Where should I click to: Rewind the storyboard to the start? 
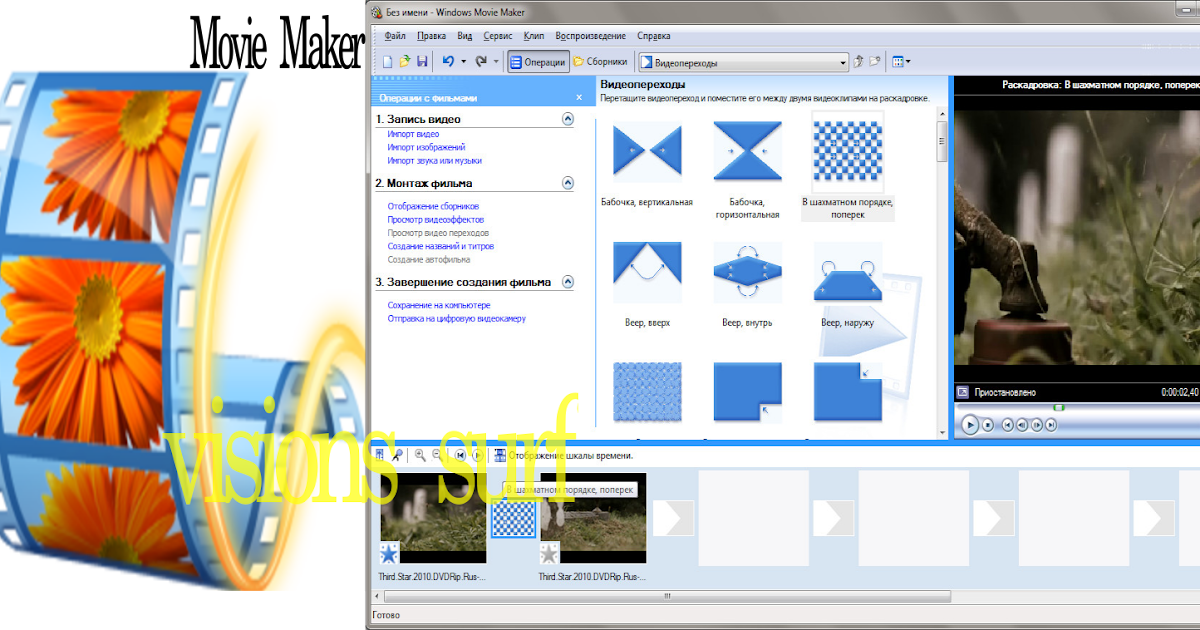coord(460,455)
